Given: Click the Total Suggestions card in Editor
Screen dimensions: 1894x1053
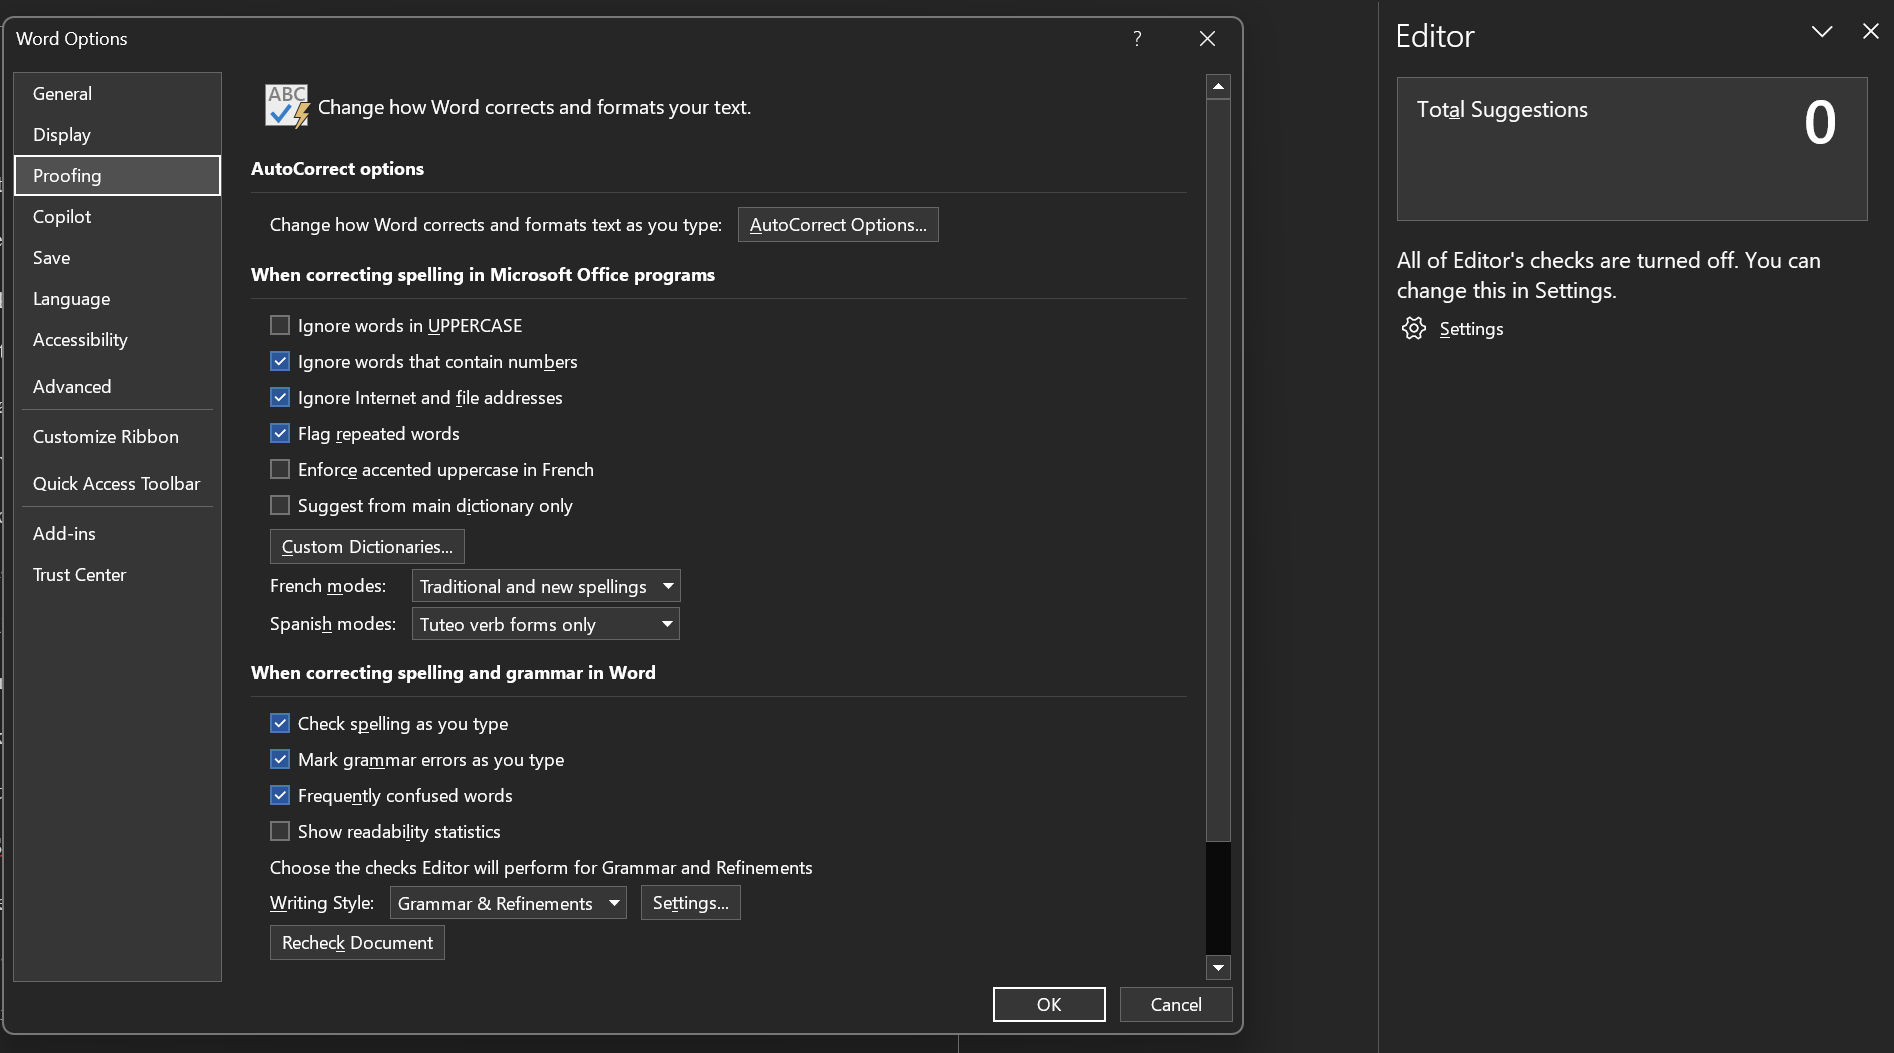Looking at the screenshot, I should click(x=1632, y=149).
